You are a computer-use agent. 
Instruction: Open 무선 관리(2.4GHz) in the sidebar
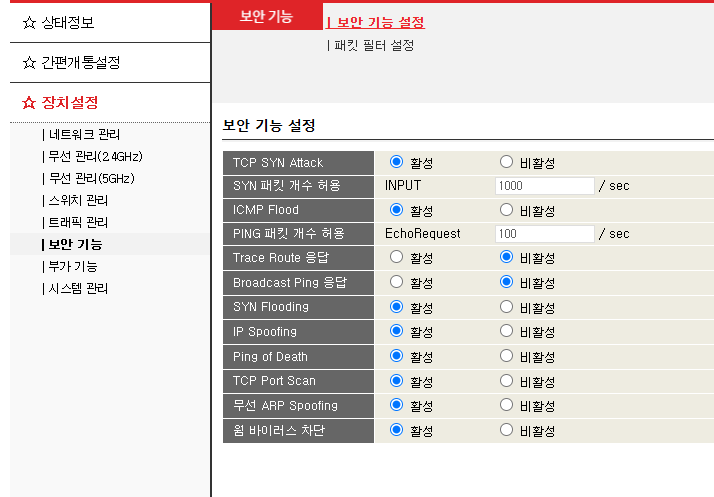[x=95, y=156]
